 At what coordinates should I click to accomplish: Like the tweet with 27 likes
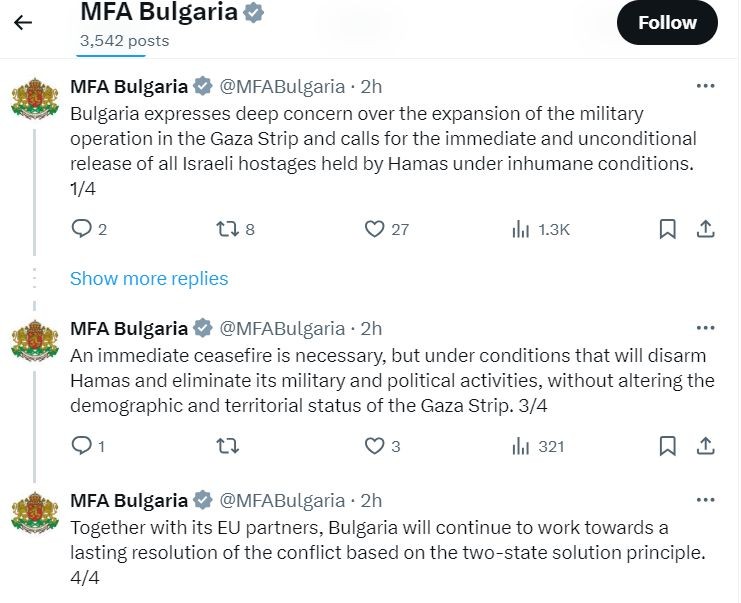click(x=374, y=229)
